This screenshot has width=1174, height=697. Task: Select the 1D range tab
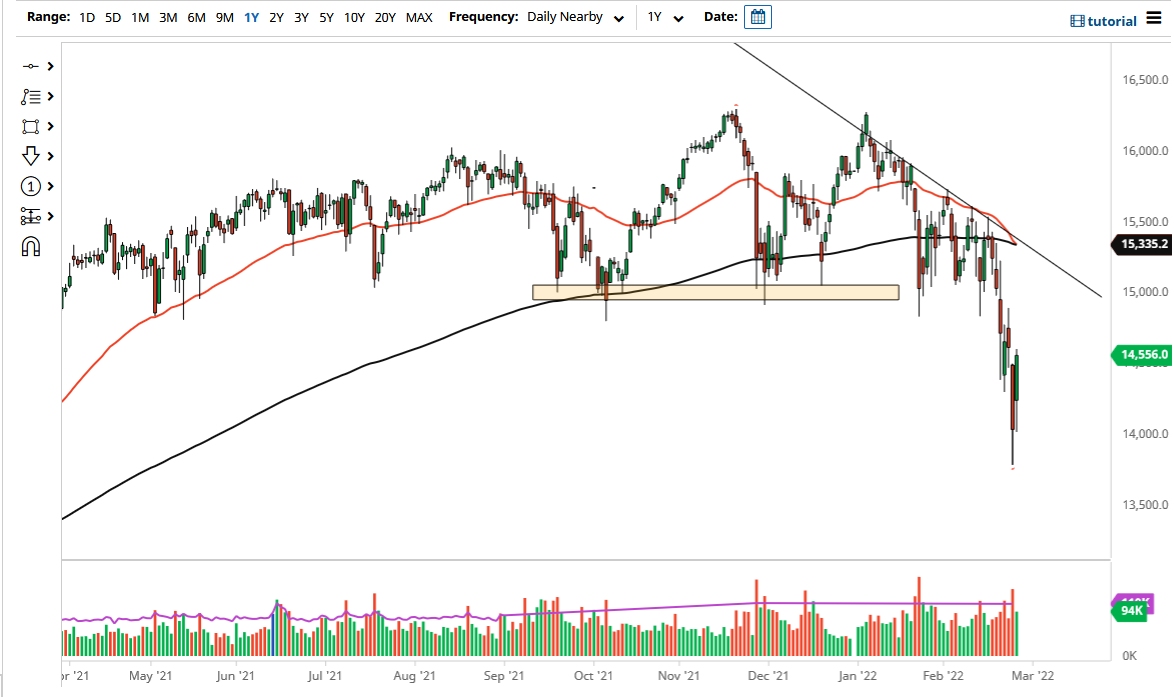click(x=86, y=17)
